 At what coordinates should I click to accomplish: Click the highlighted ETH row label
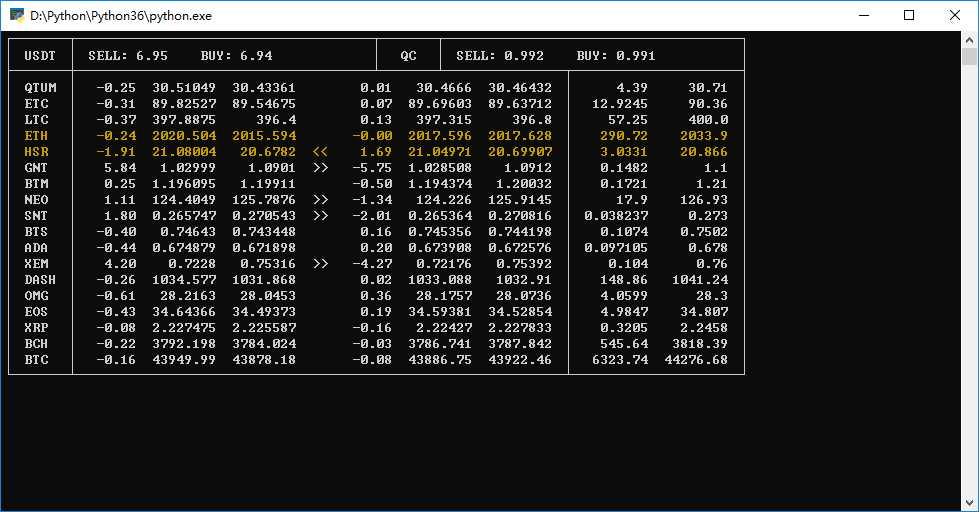[x=36, y=135]
